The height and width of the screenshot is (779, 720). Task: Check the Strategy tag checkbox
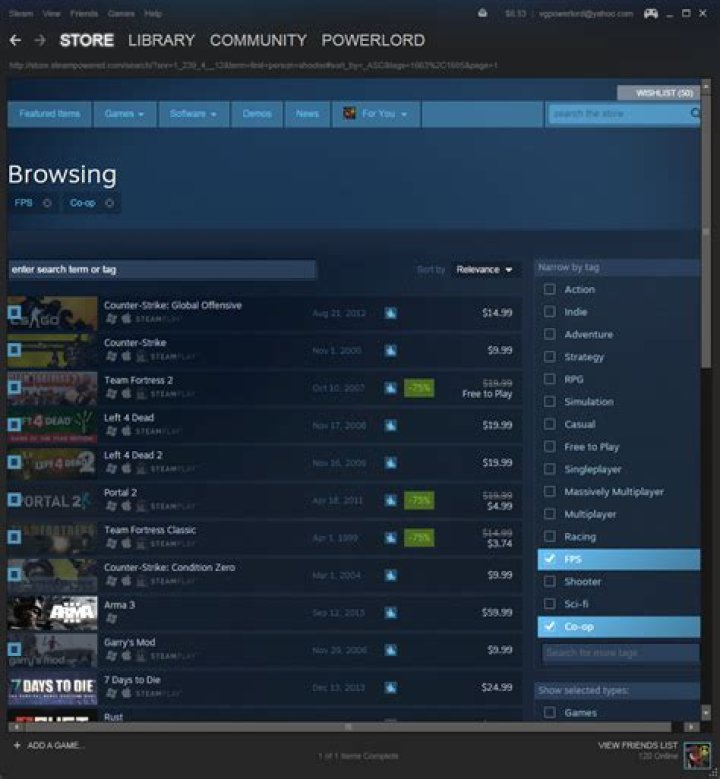[x=550, y=357]
